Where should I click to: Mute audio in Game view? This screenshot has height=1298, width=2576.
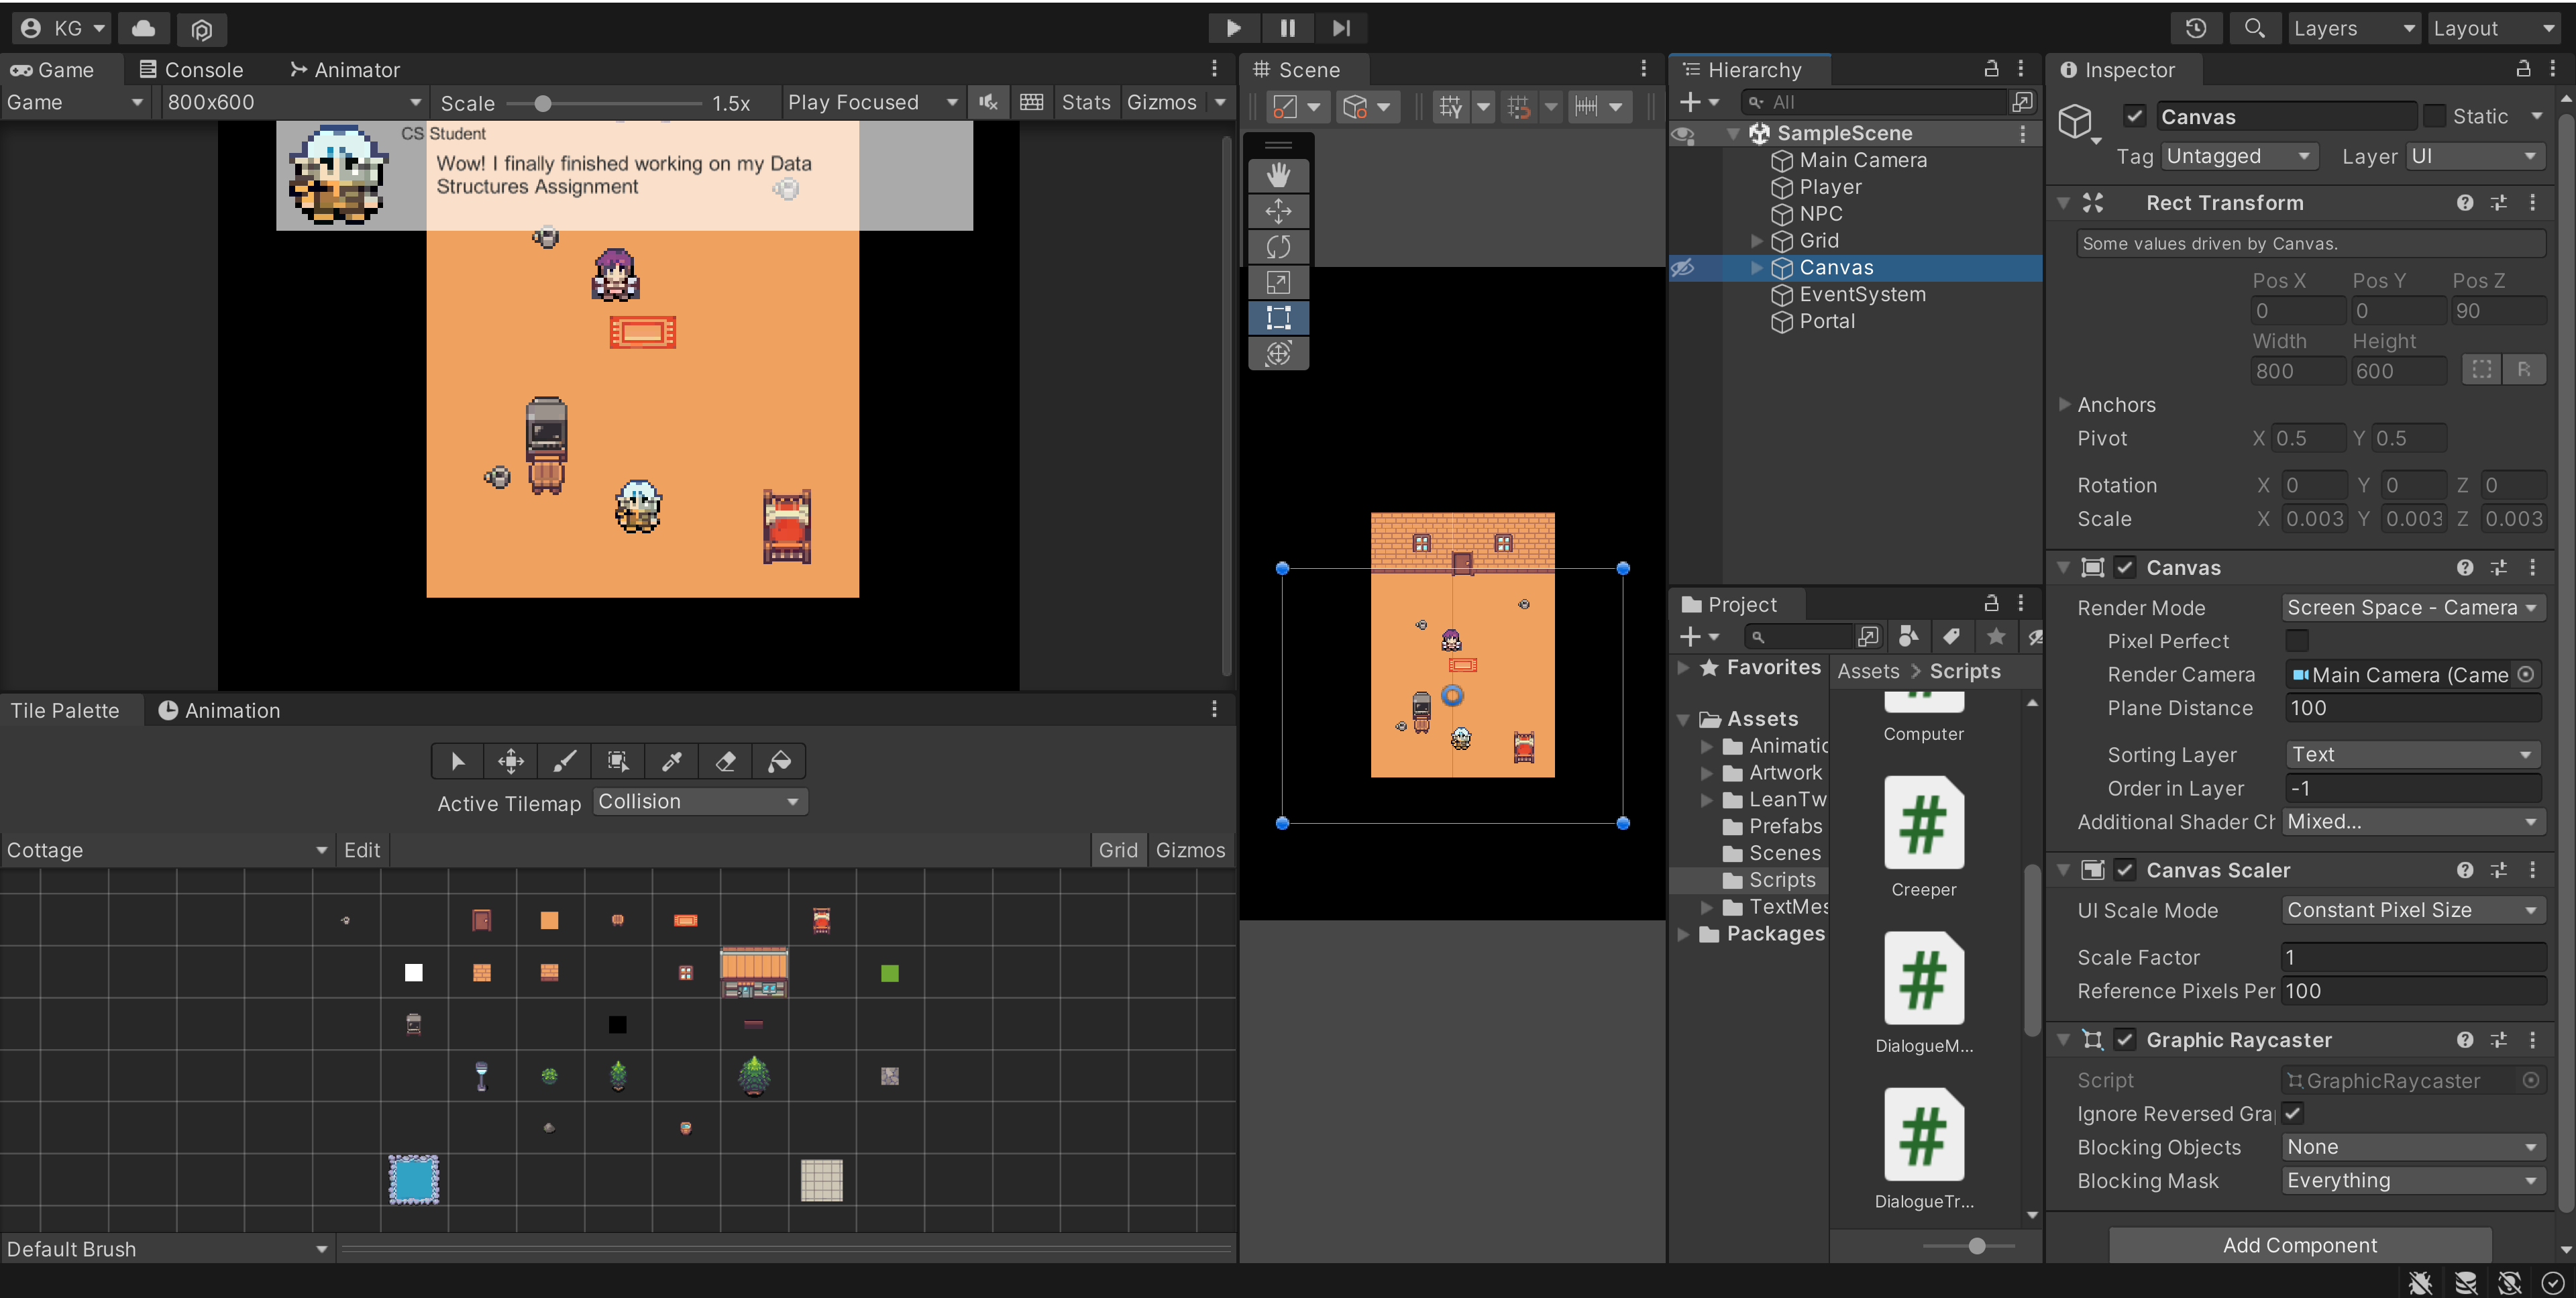[x=988, y=102]
